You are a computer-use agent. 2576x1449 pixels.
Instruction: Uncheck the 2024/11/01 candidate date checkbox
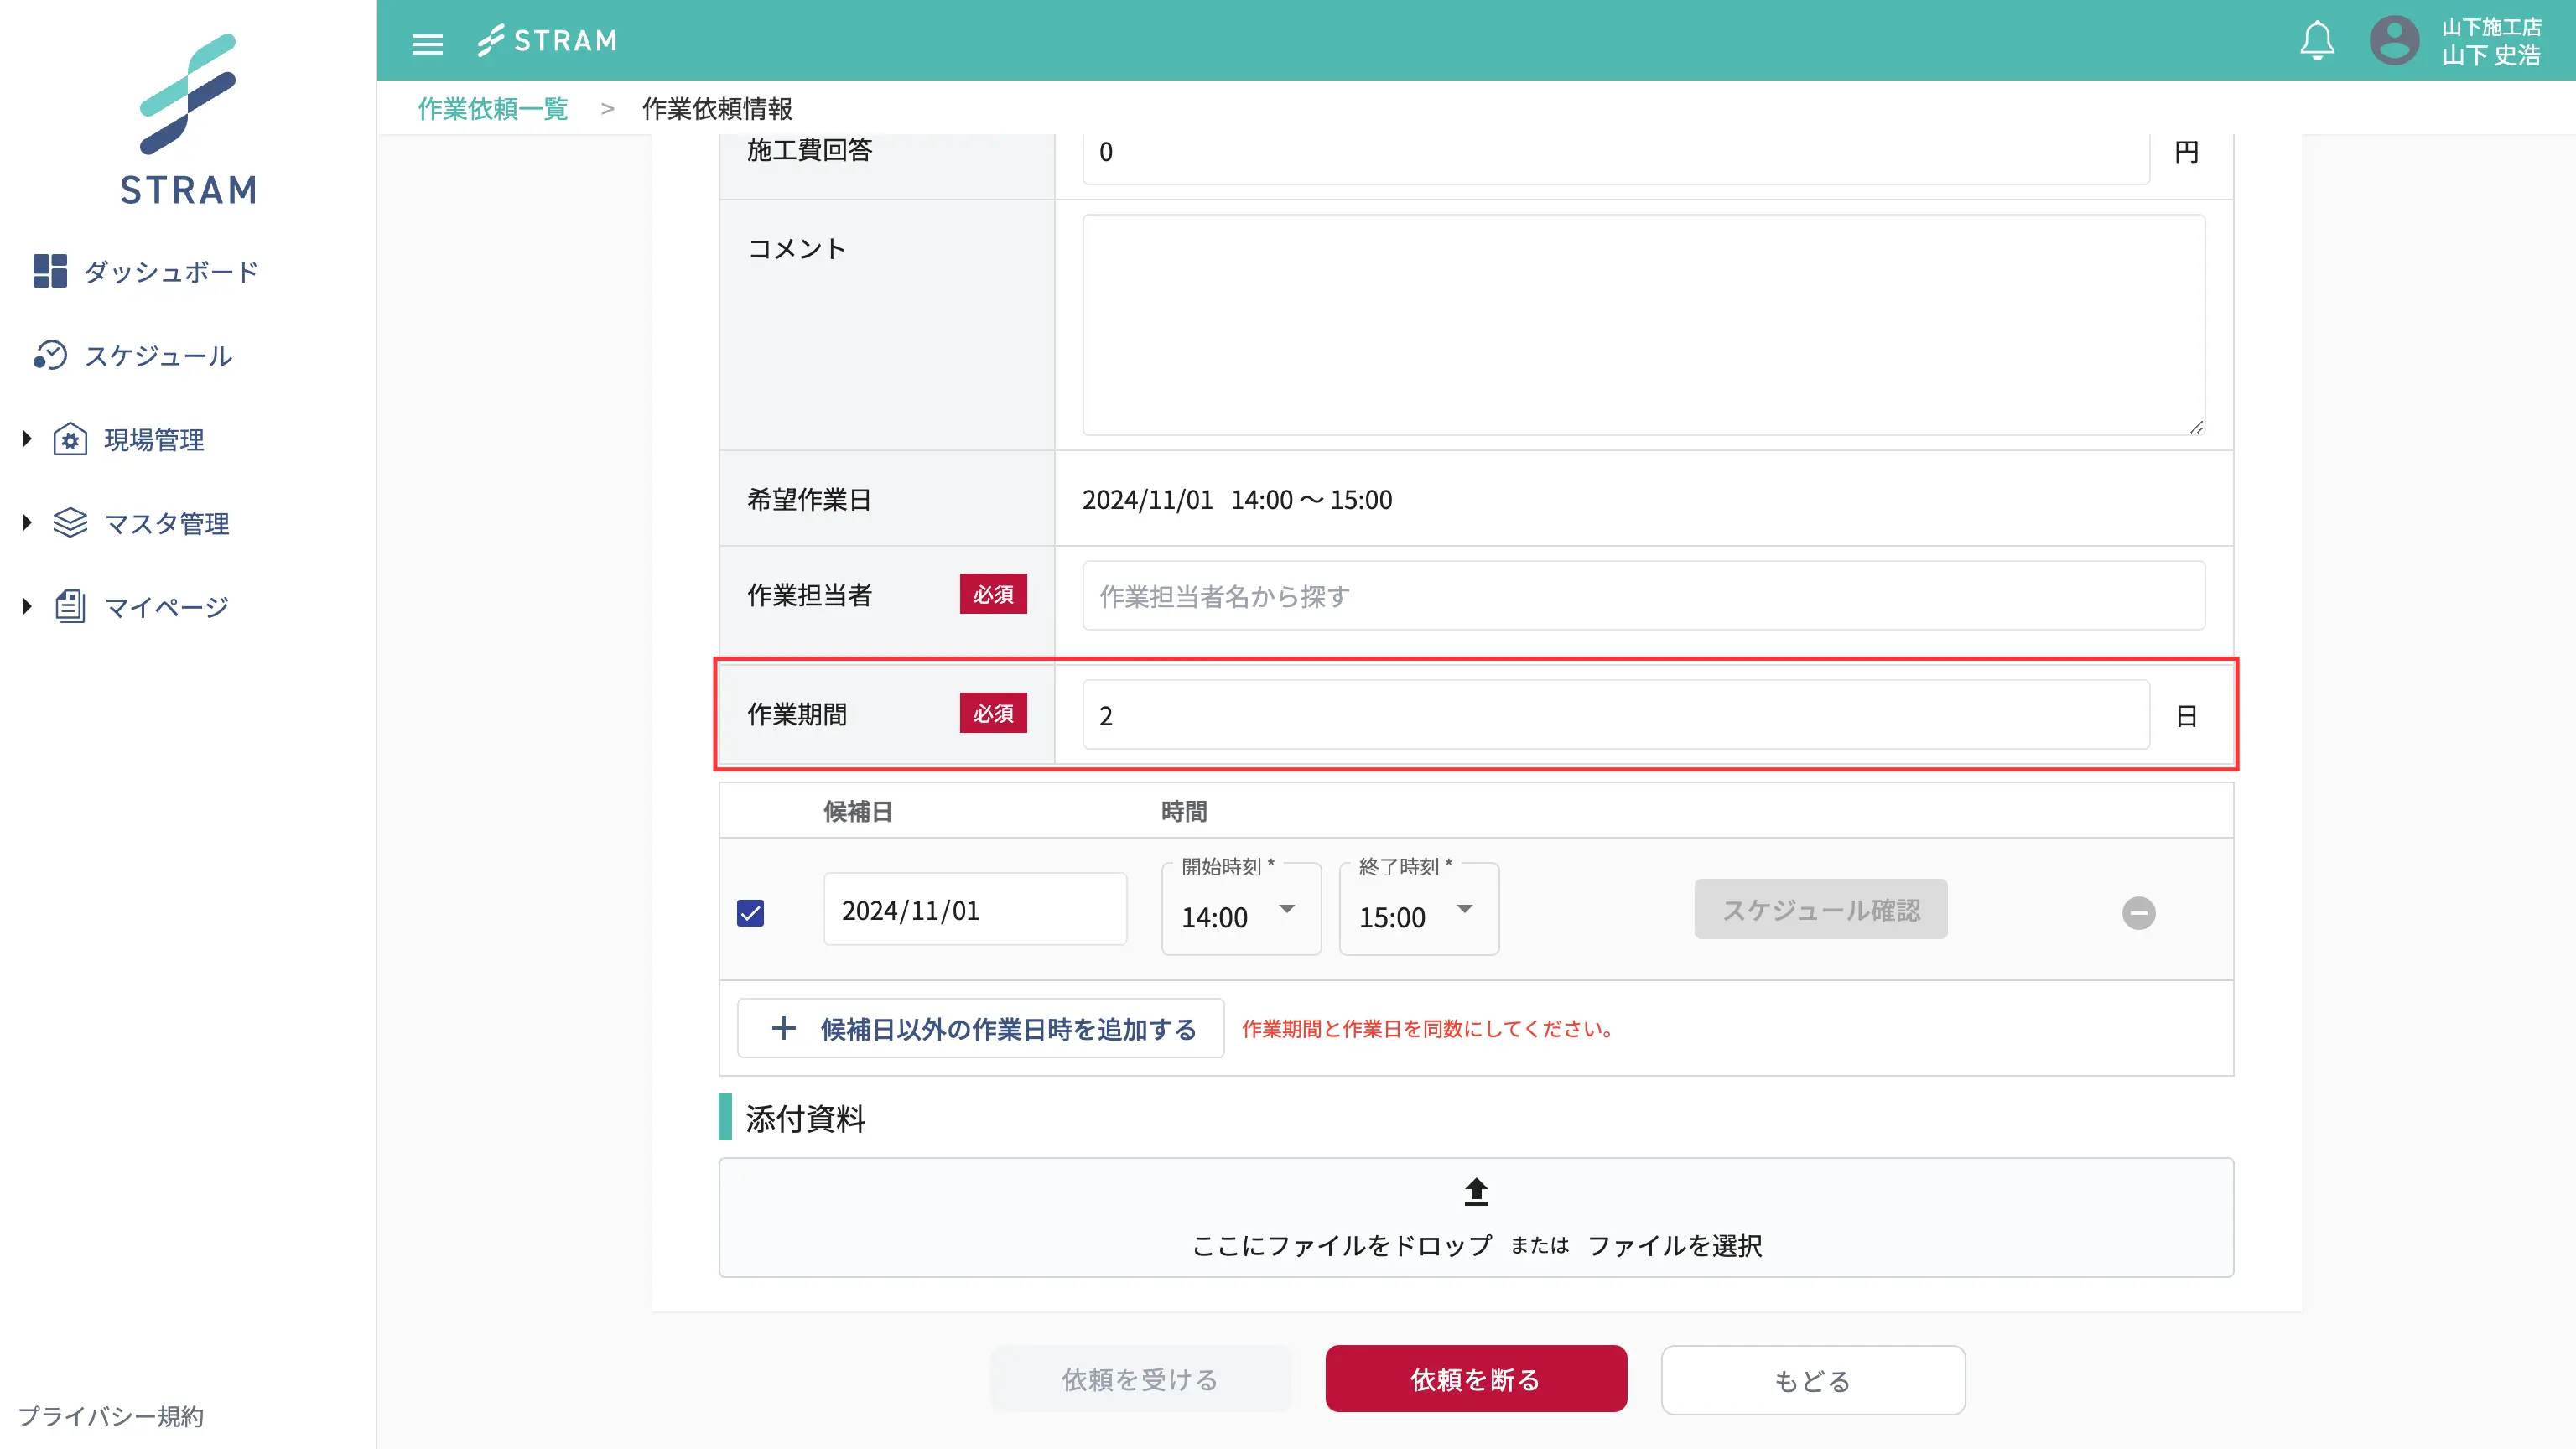750,913
